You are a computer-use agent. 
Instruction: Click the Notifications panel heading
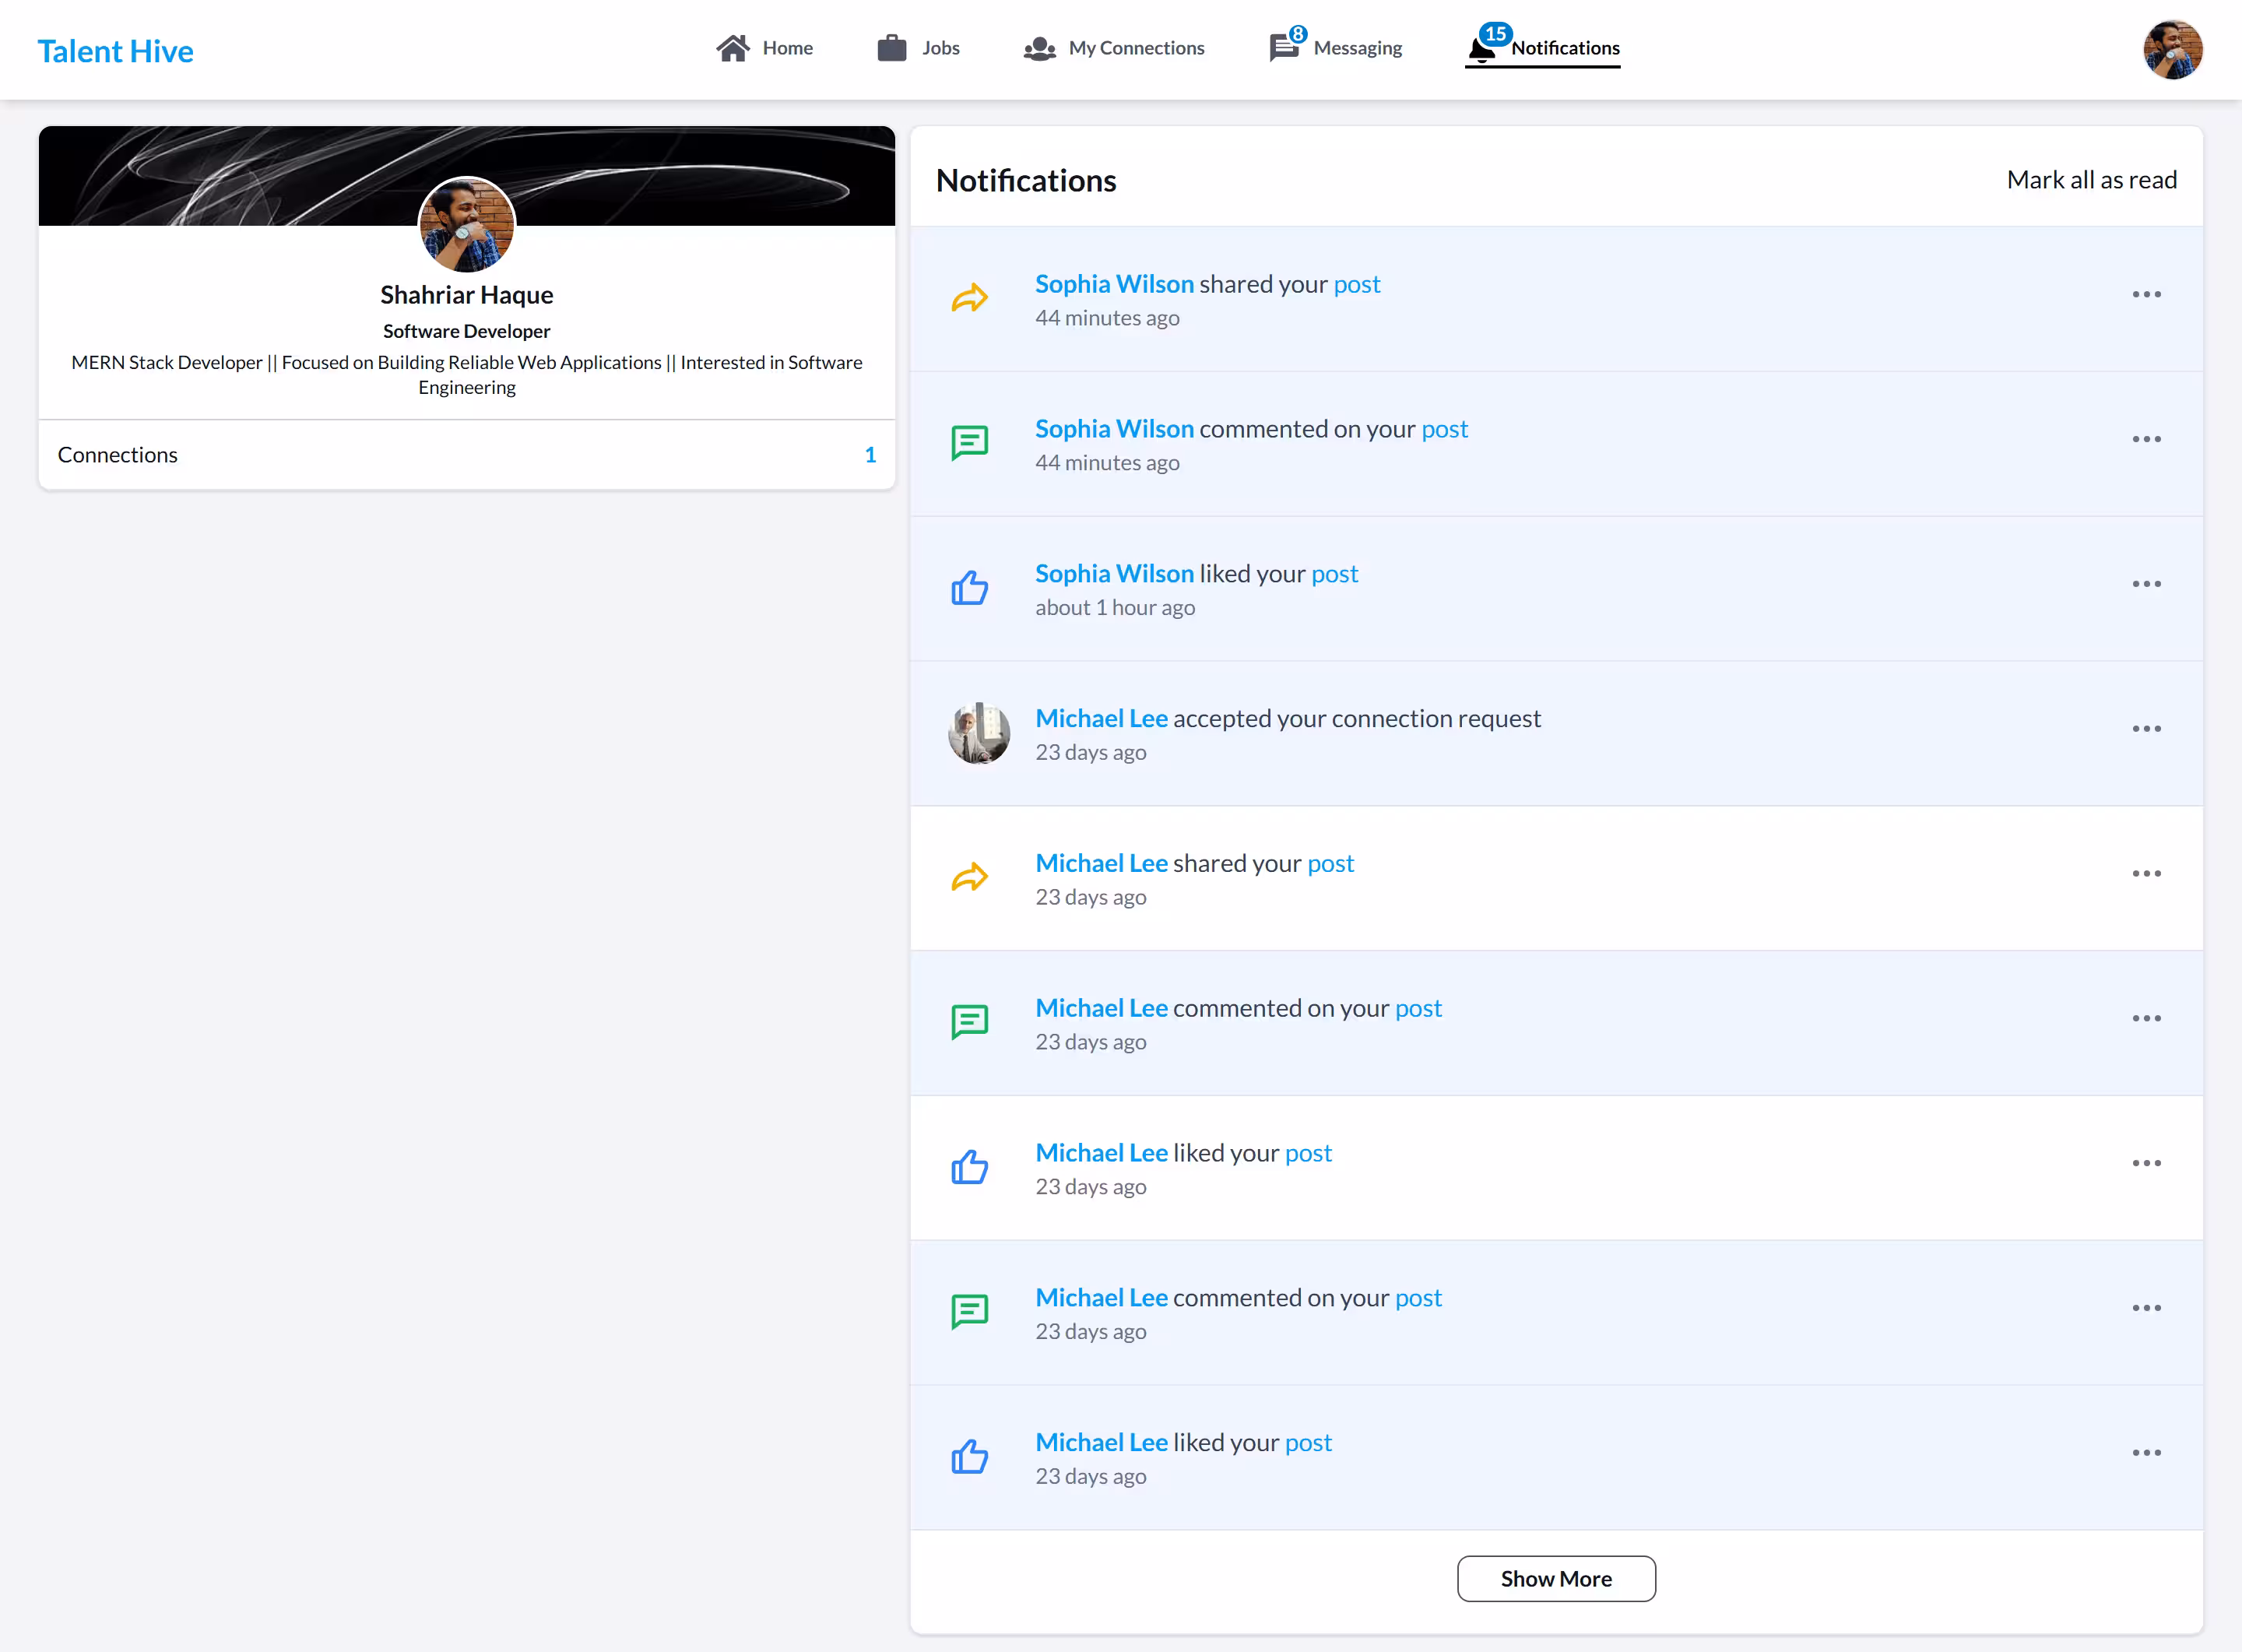click(x=1026, y=181)
